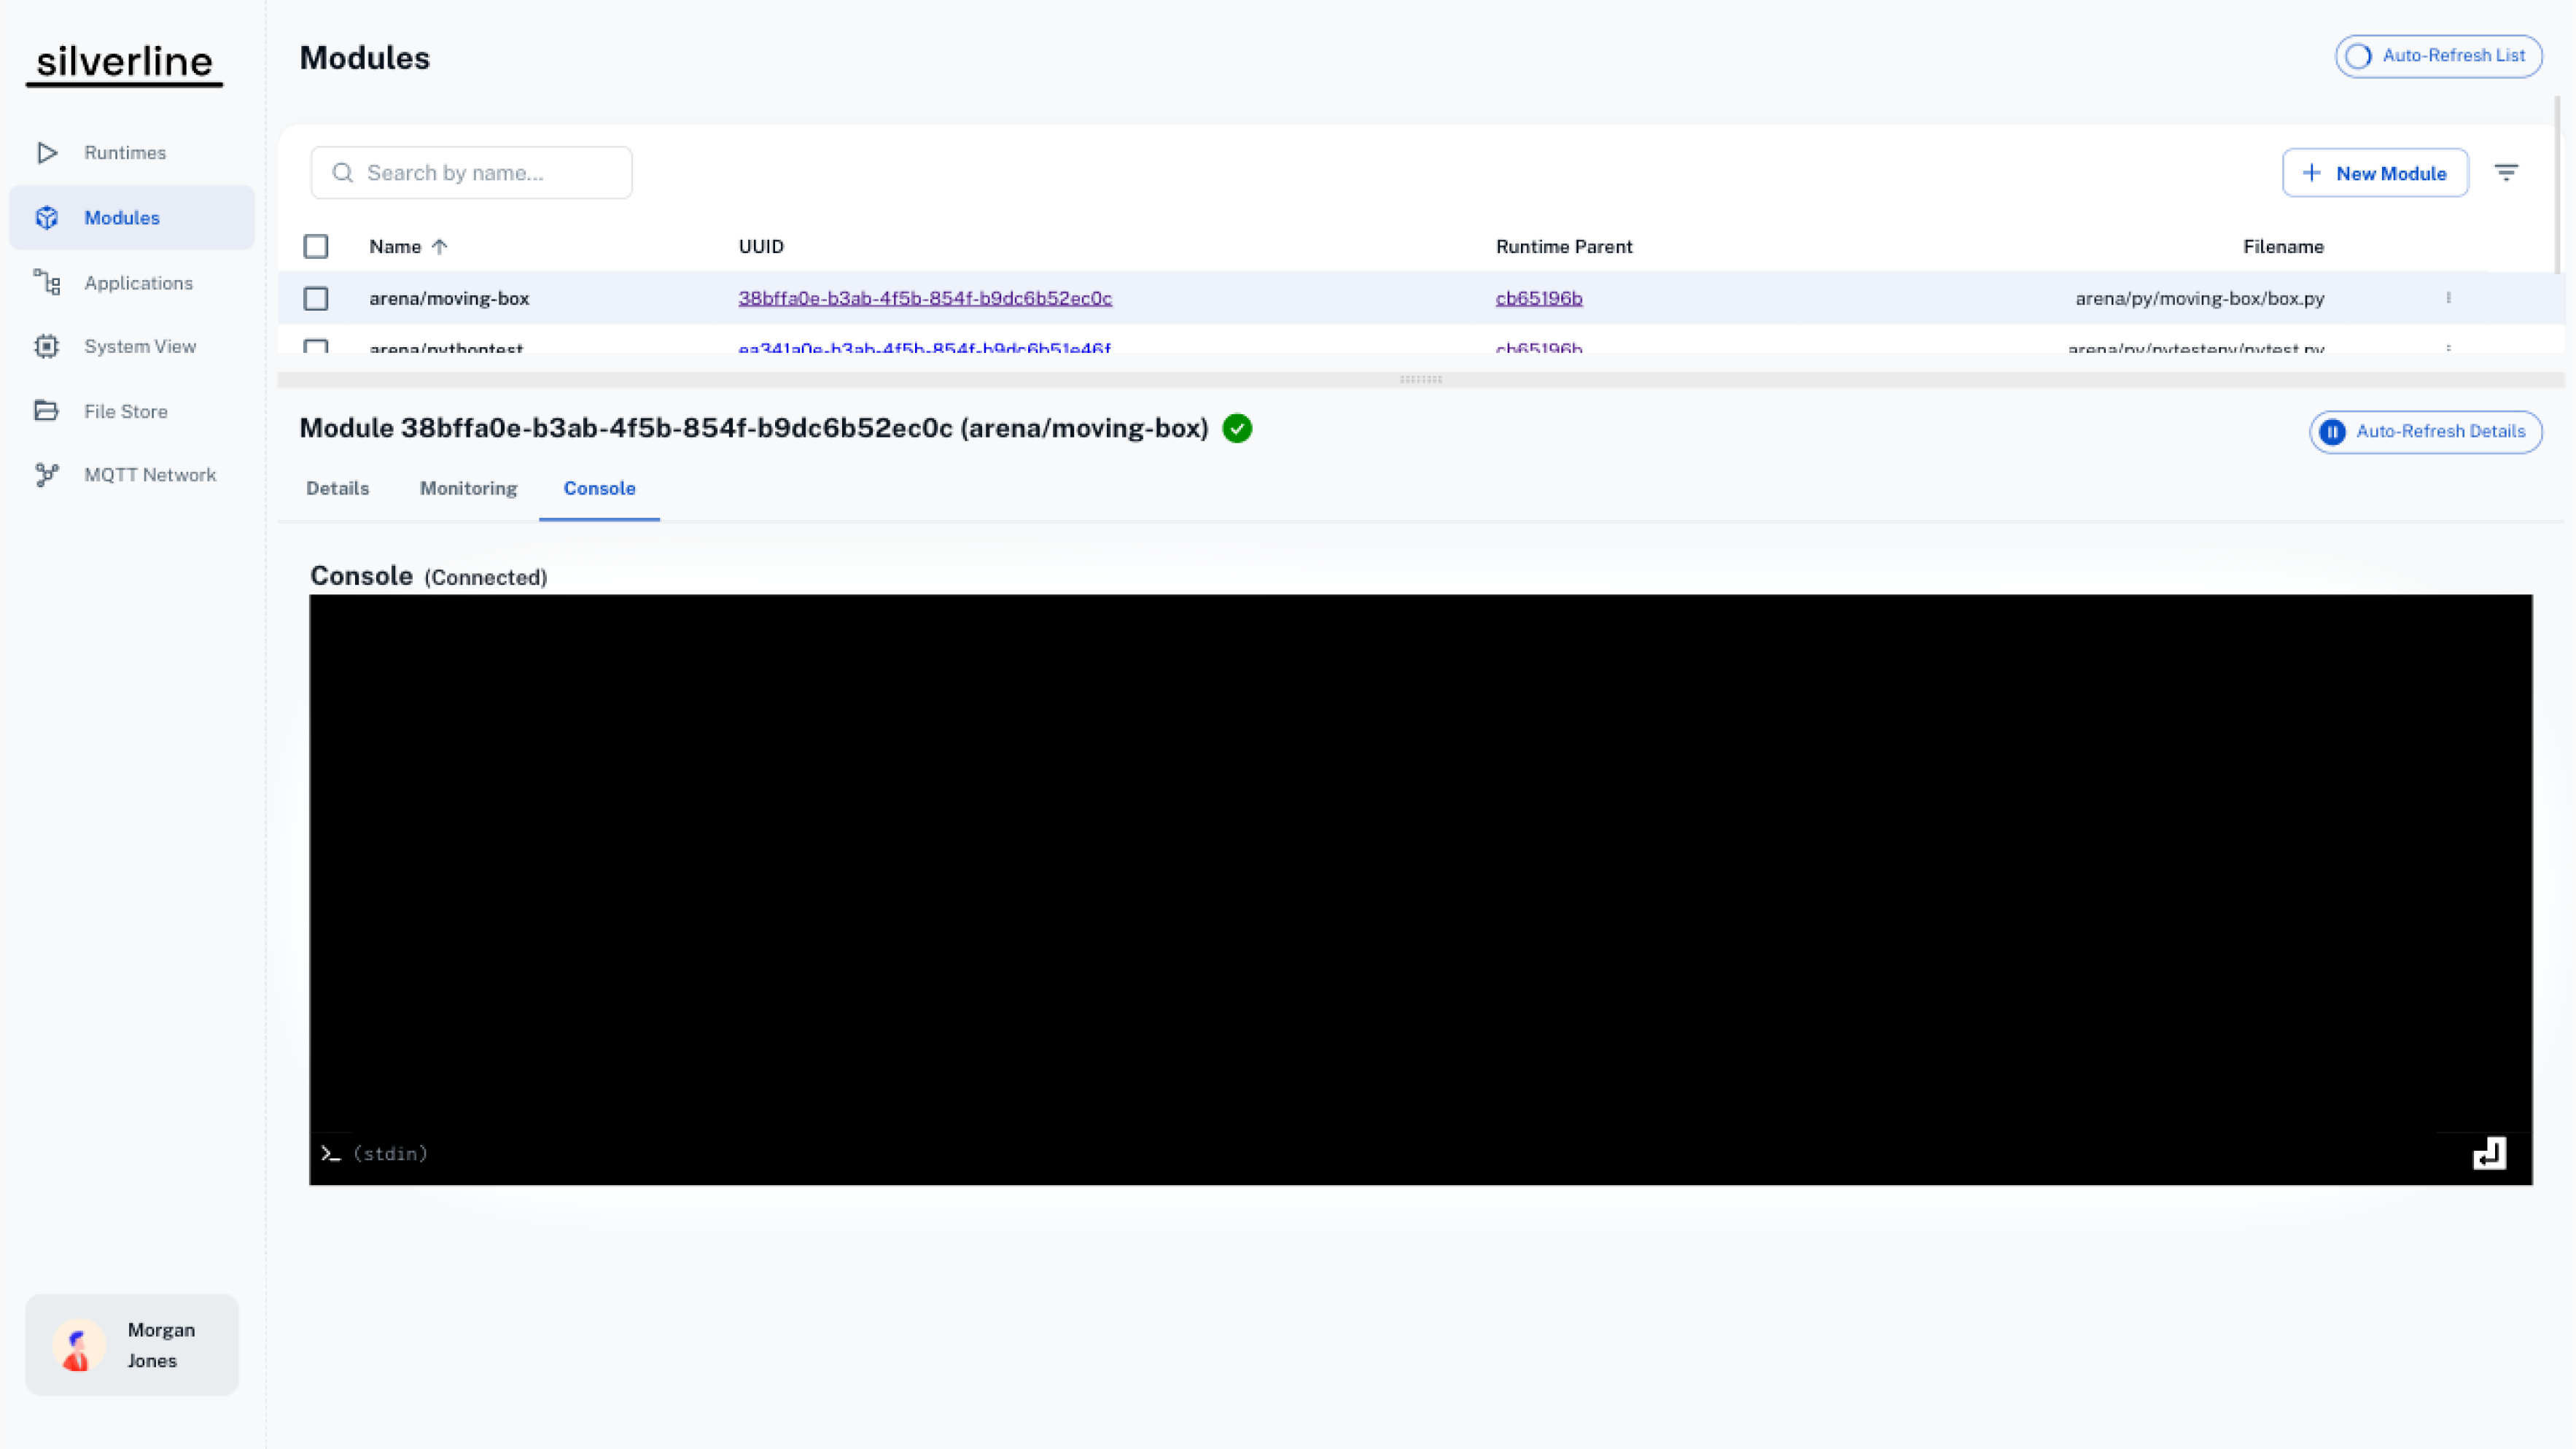Switch to the Monitoring tab
This screenshot has width=2576, height=1449.
[x=468, y=488]
